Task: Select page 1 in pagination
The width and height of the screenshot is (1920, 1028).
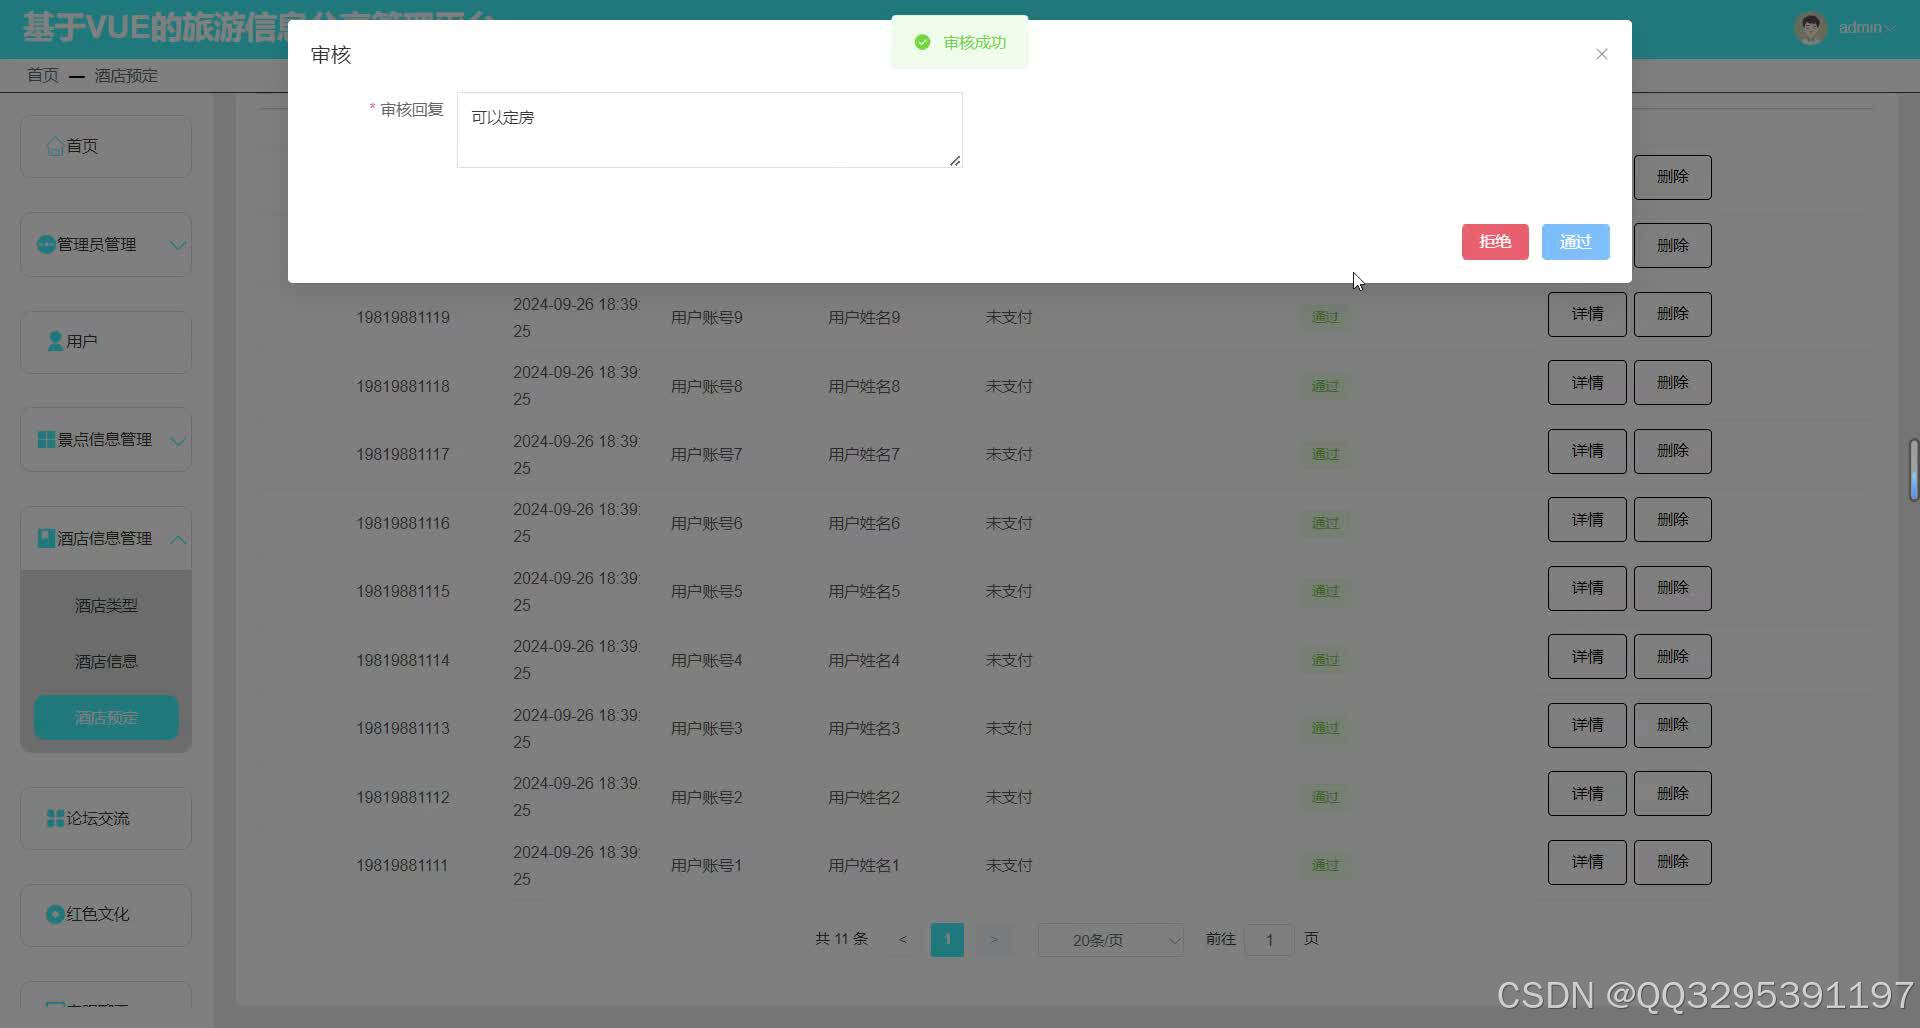Action: 947,940
